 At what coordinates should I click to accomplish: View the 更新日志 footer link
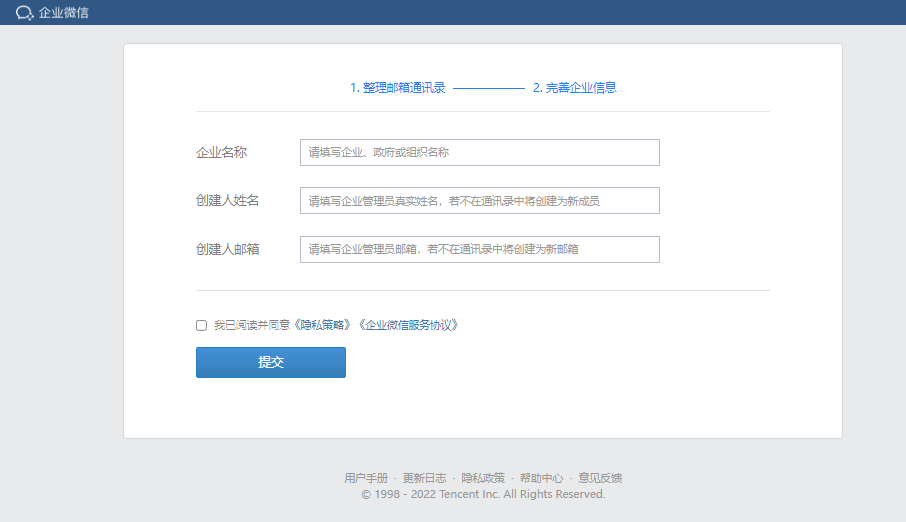[x=424, y=478]
